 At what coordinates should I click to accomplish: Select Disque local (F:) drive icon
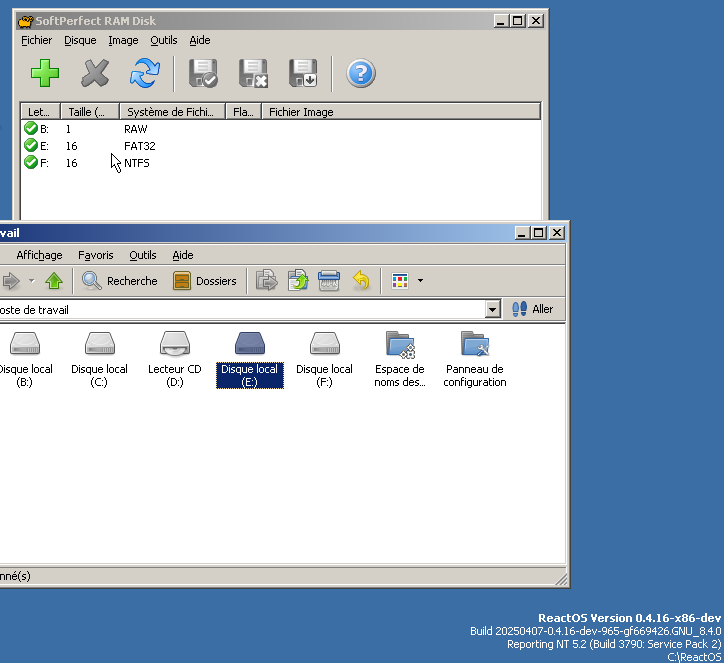[325, 344]
